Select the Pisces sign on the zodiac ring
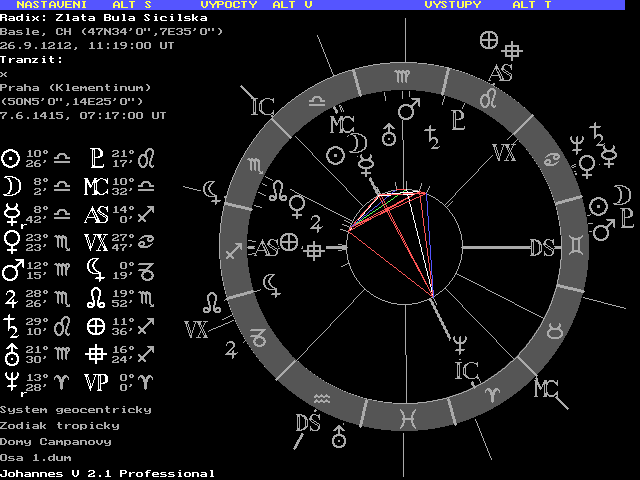 pyautogui.click(x=409, y=412)
